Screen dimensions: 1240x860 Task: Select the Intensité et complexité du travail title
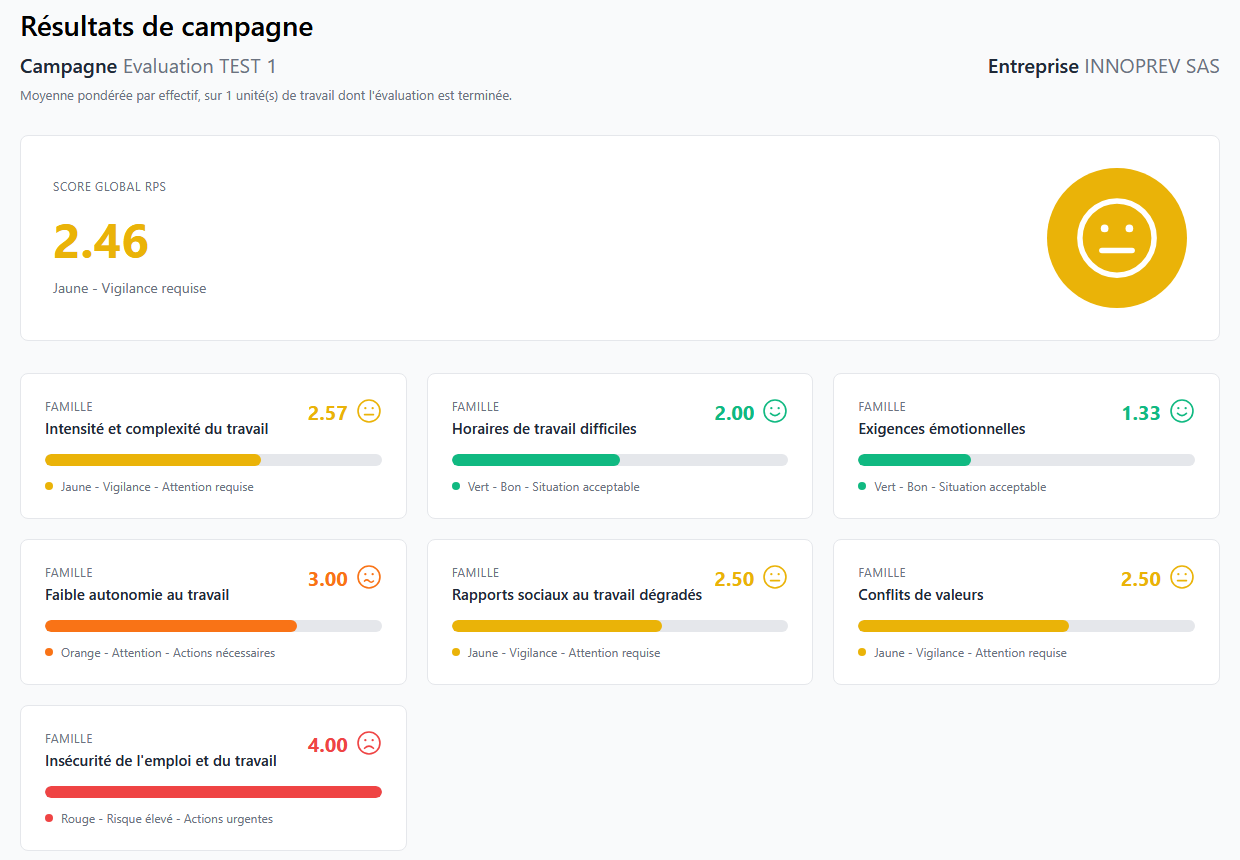(157, 429)
